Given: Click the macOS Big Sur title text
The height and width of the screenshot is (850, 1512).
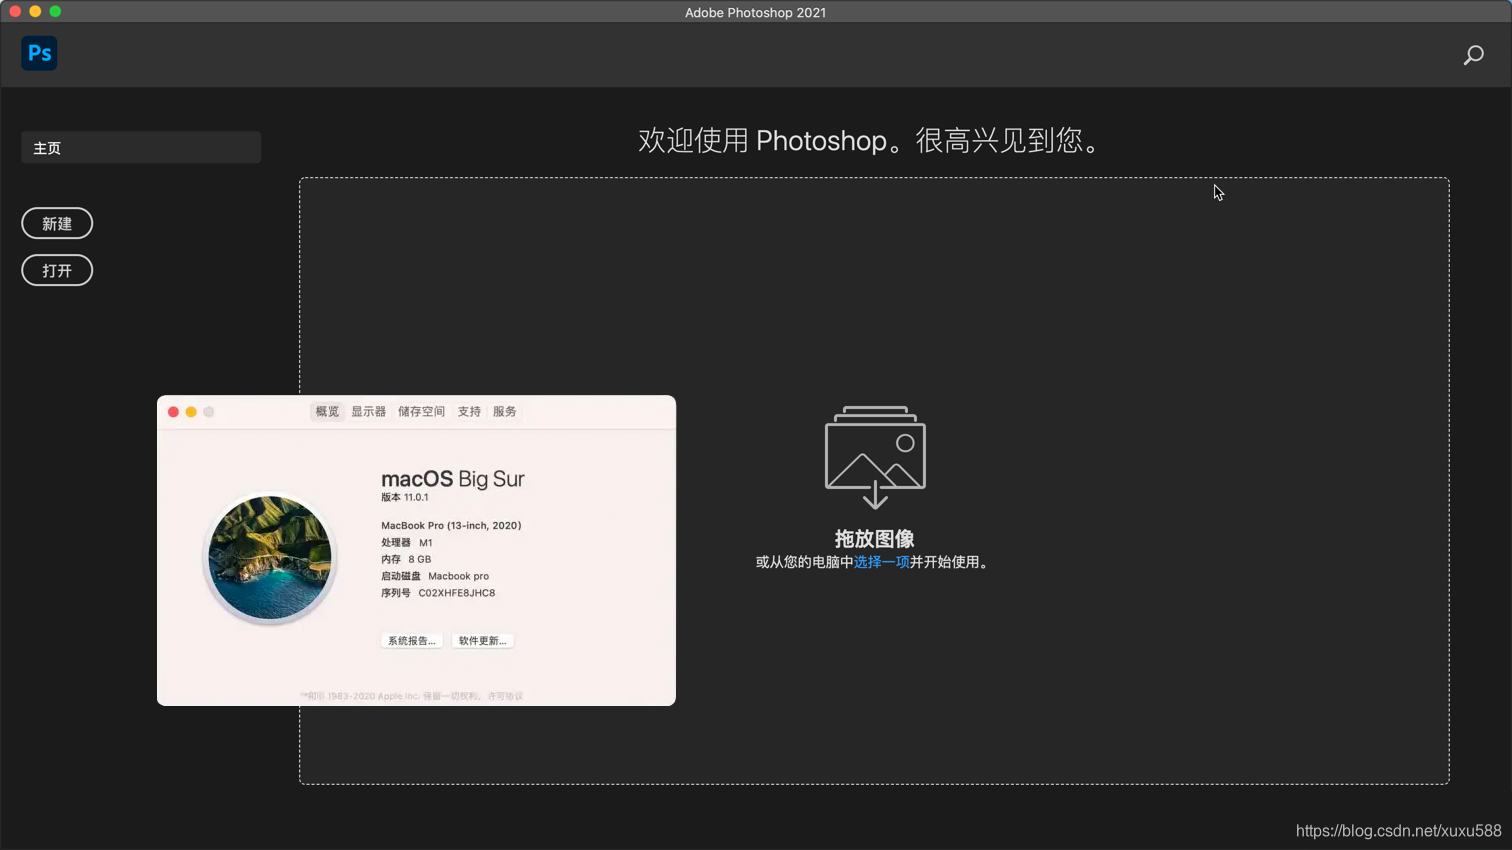Looking at the screenshot, I should click(453, 479).
